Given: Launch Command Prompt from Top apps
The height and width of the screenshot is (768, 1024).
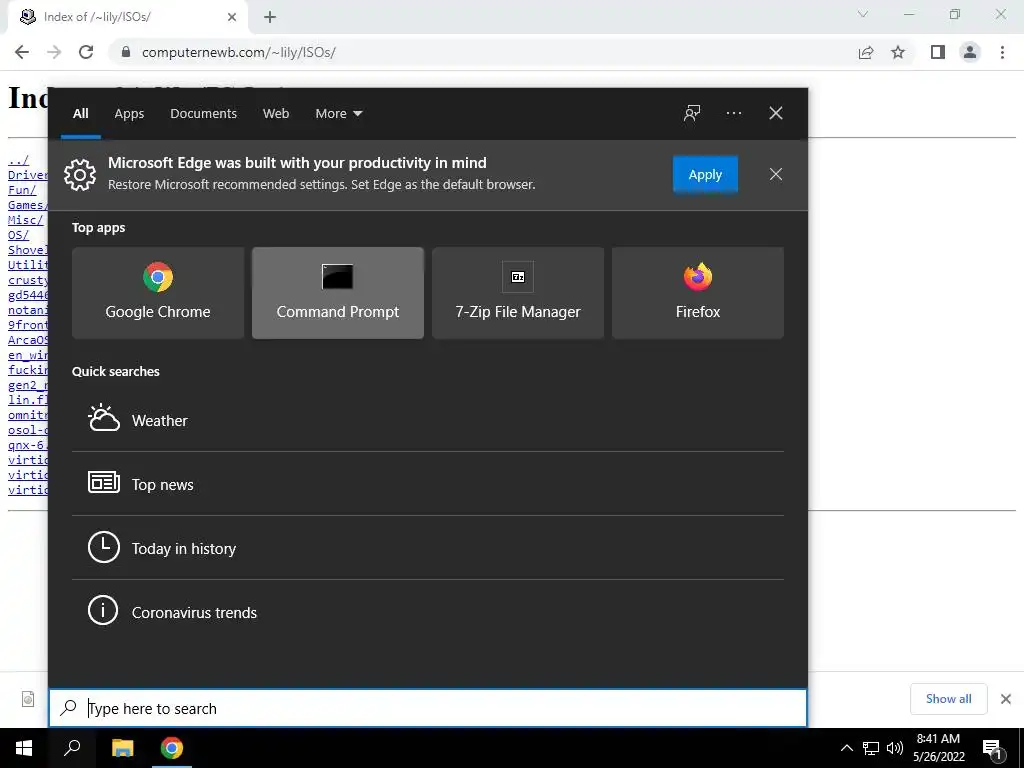Looking at the screenshot, I should click(x=338, y=293).
